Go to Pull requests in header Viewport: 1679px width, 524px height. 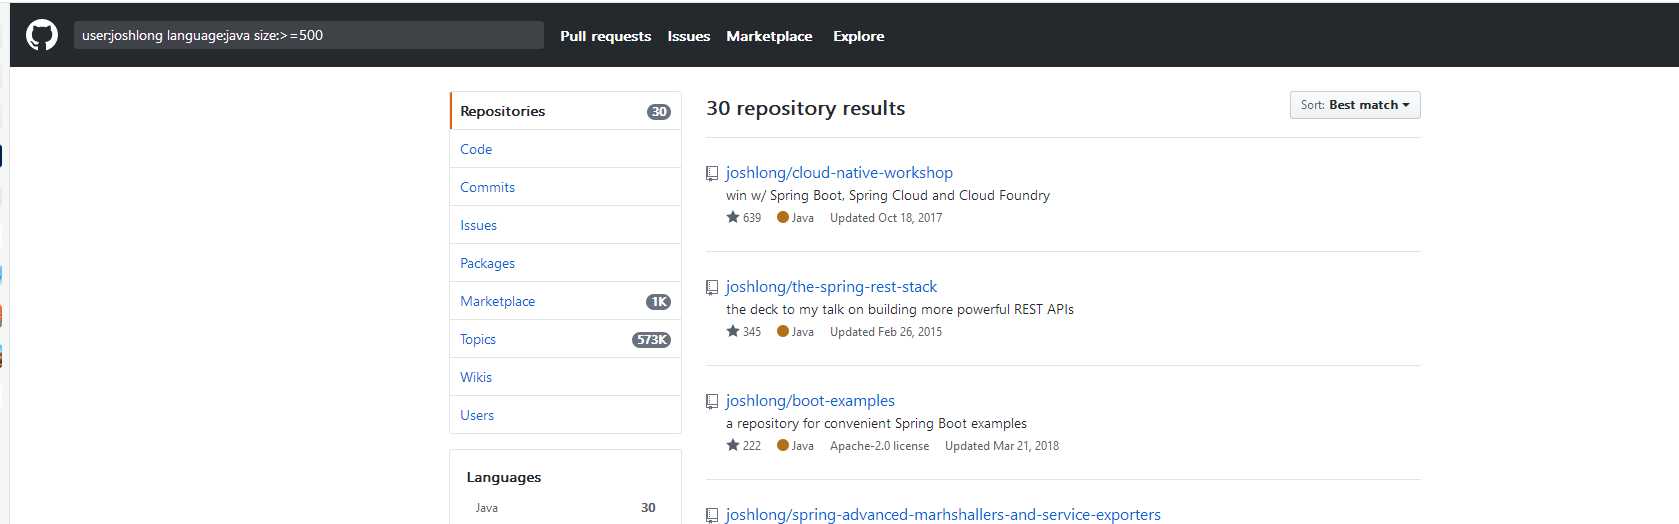pos(605,36)
